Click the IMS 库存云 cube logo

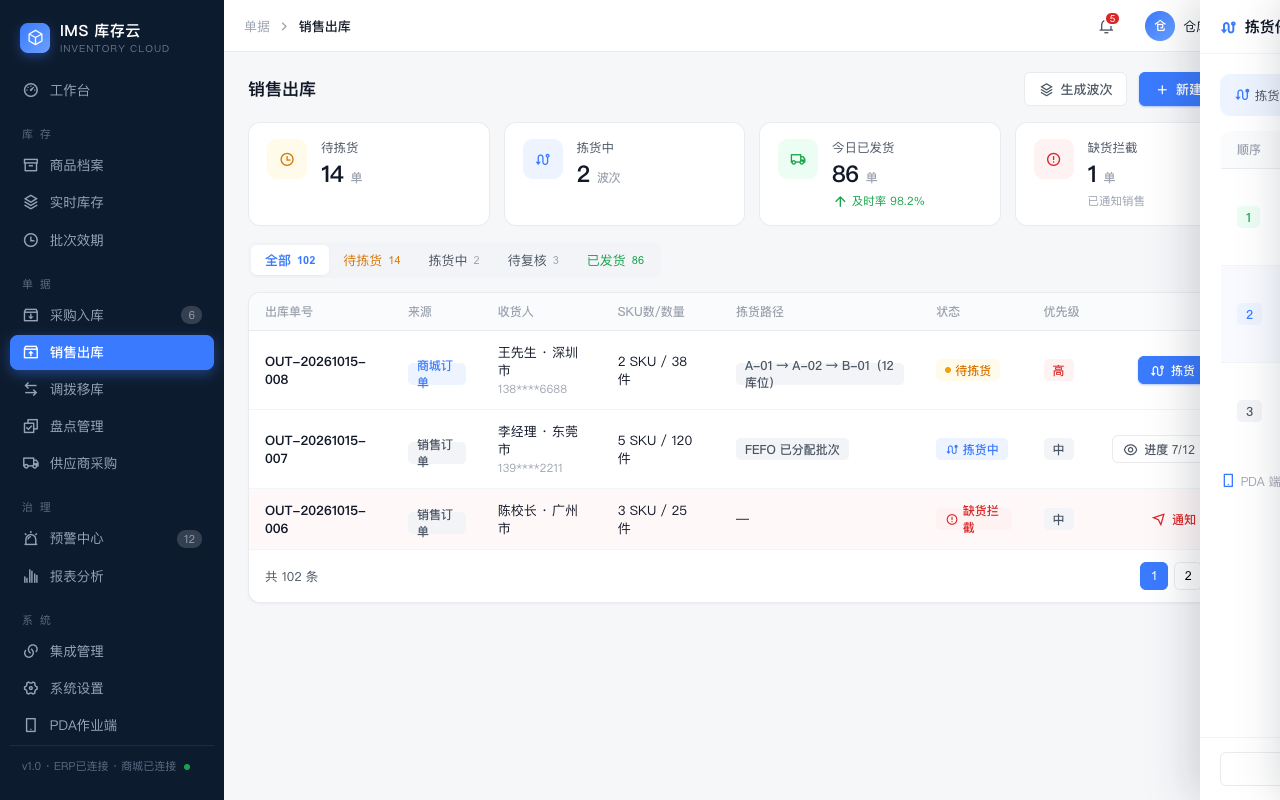click(35, 38)
